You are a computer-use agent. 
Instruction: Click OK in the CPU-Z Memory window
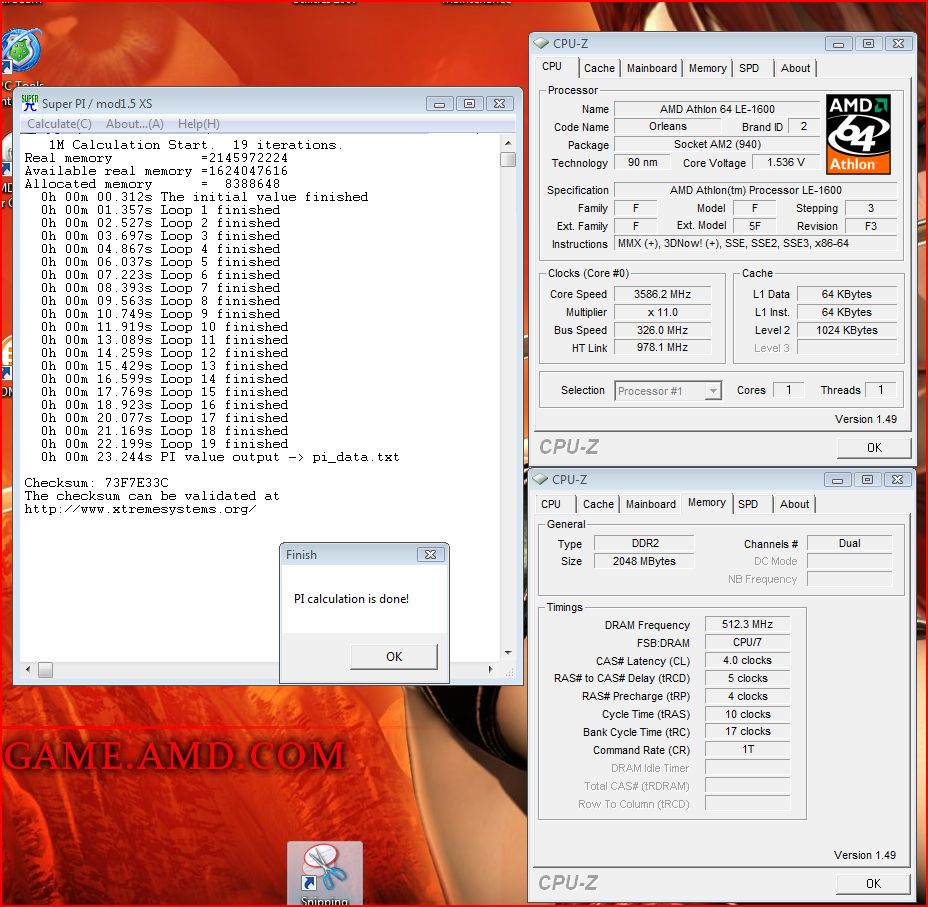pos(873,883)
